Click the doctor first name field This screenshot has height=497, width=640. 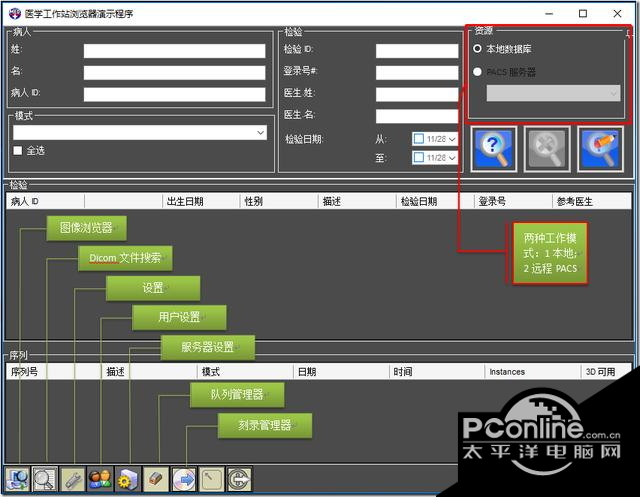click(417, 116)
